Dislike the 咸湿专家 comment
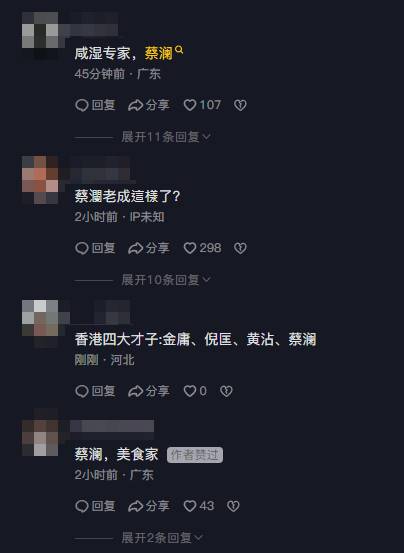 point(240,105)
